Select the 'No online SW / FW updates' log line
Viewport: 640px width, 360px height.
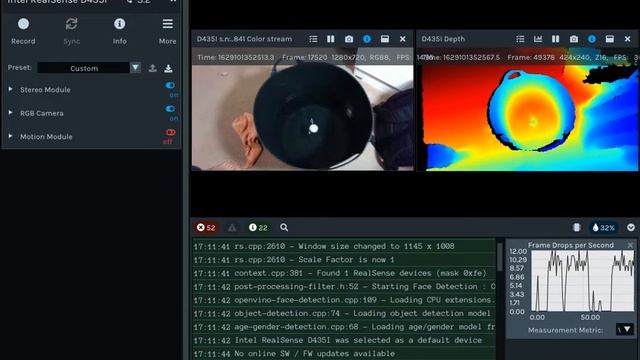click(x=344, y=353)
